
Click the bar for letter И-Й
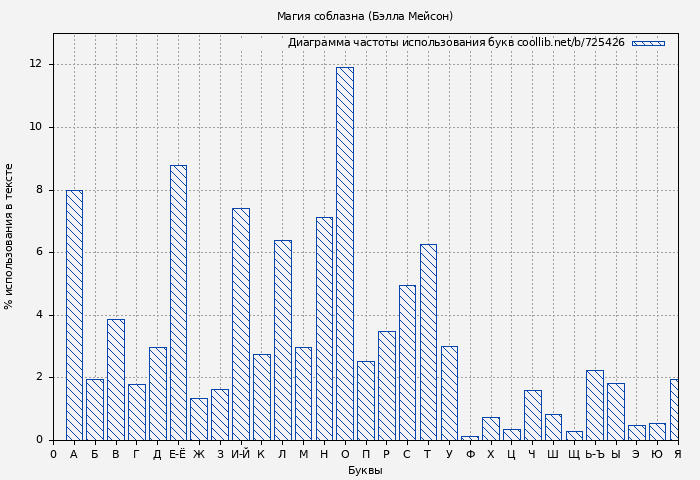(241, 324)
